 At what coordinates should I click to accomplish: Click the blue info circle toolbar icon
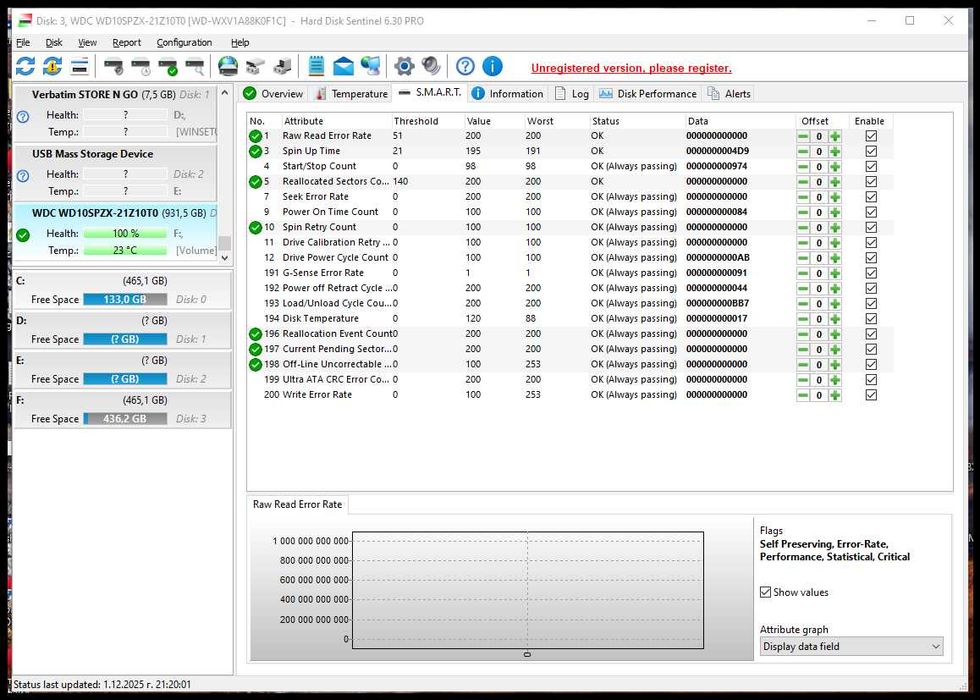tap(492, 67)
